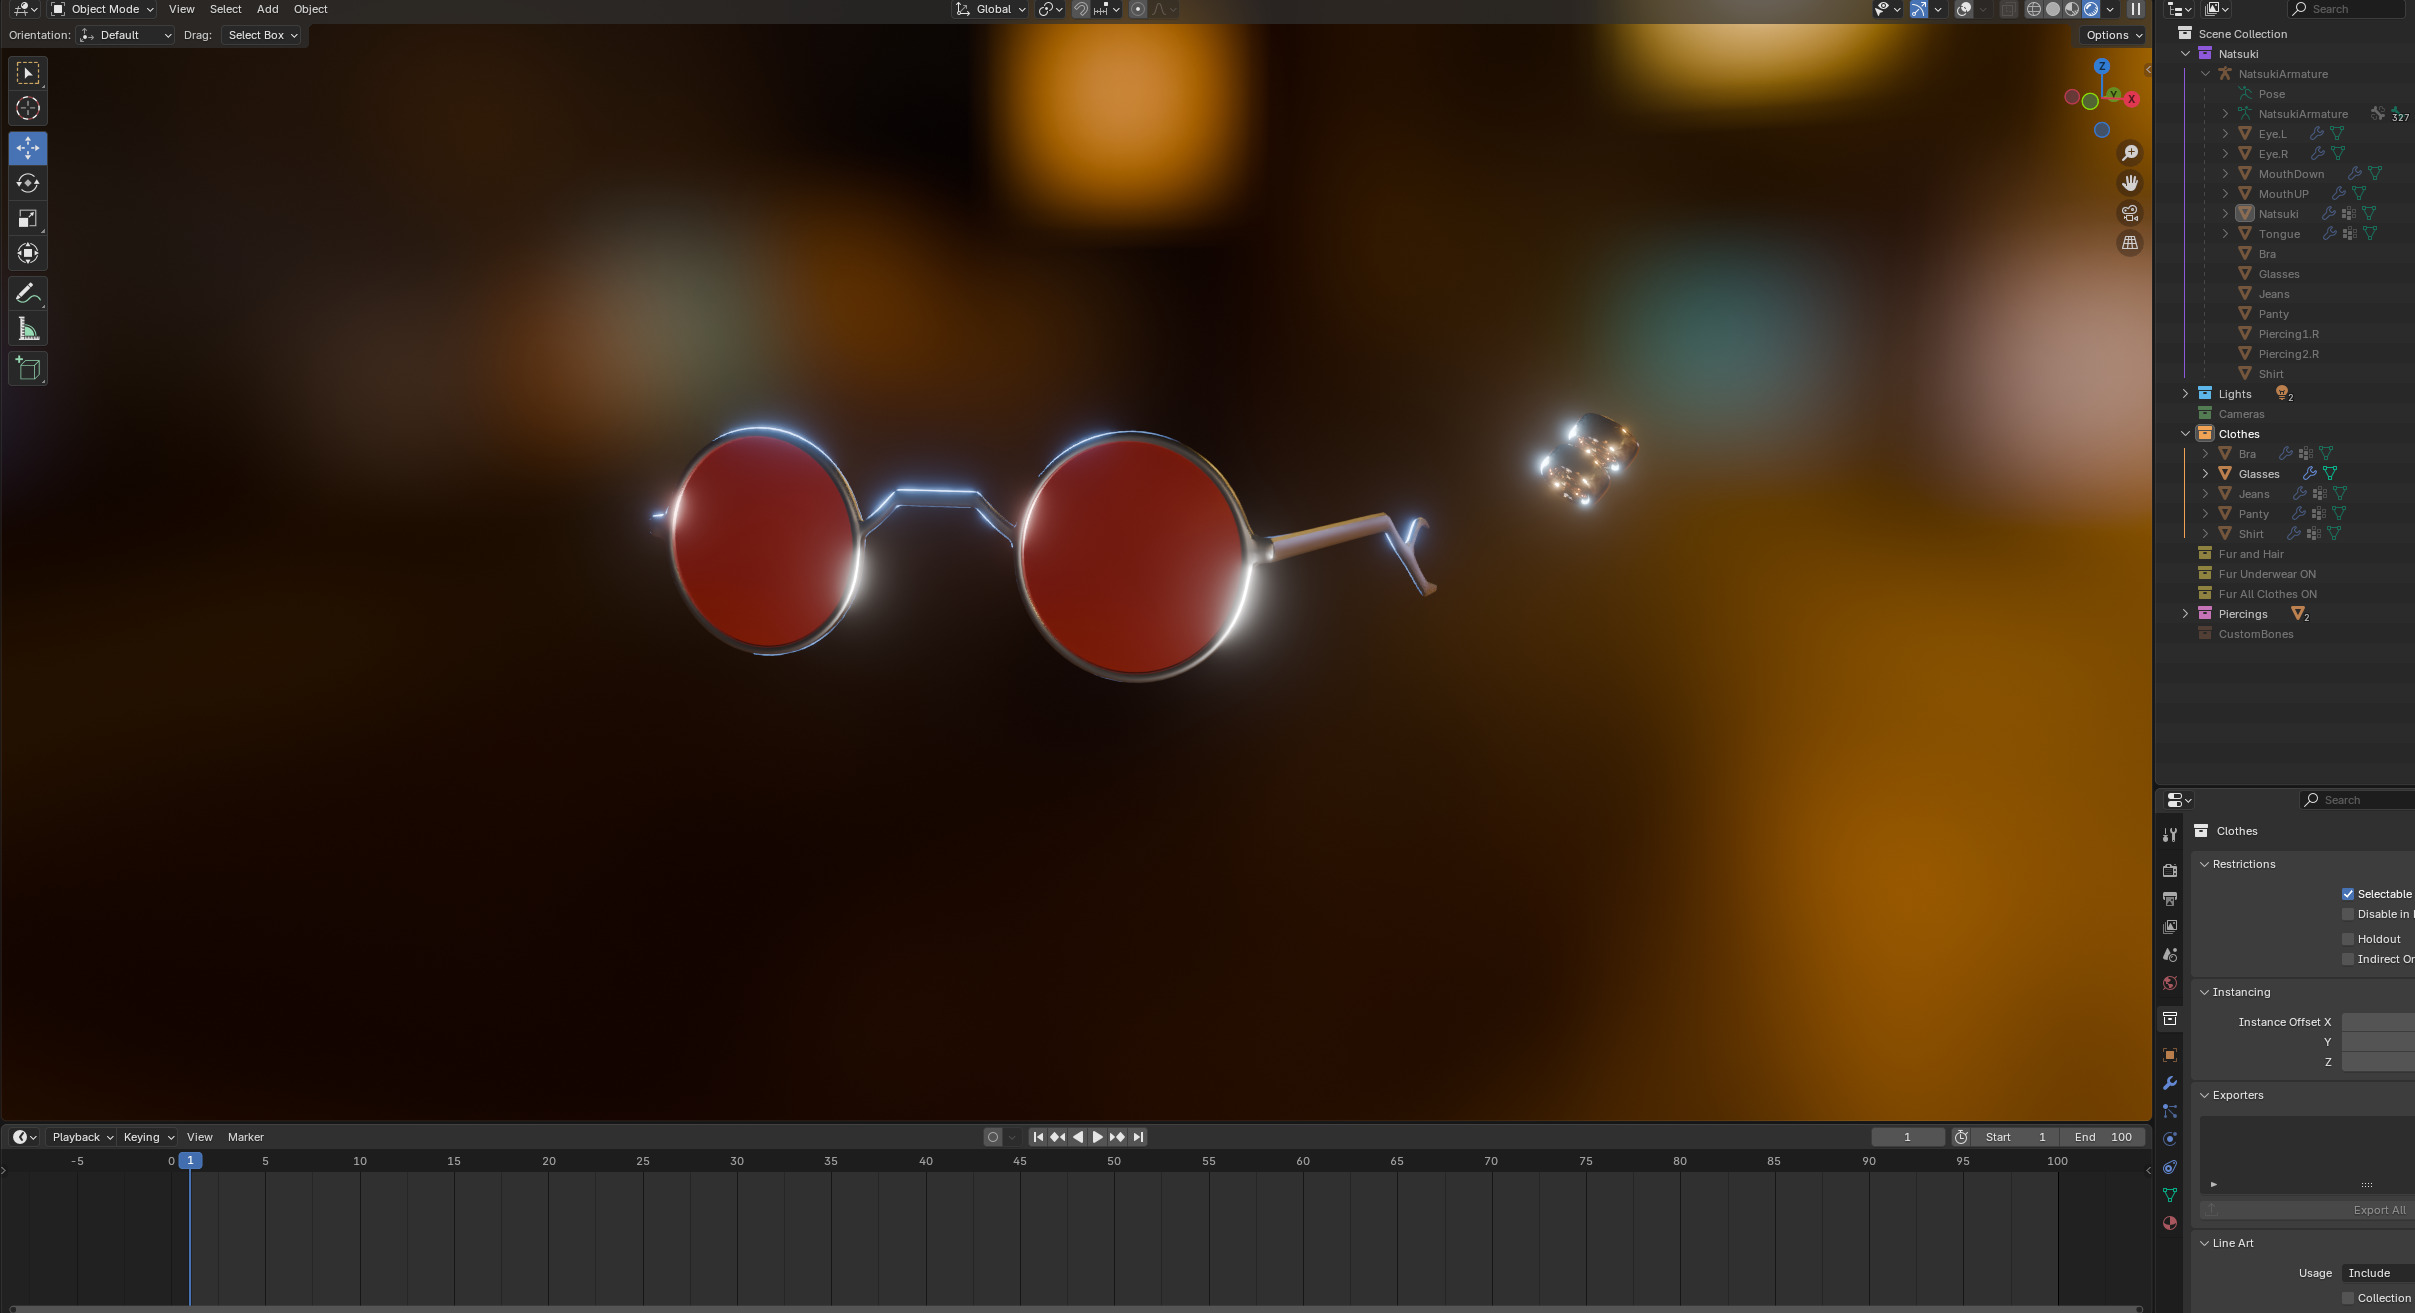Toggle auto keying record button
Screen dimensions: 2415x1313
coord(992,1137)
